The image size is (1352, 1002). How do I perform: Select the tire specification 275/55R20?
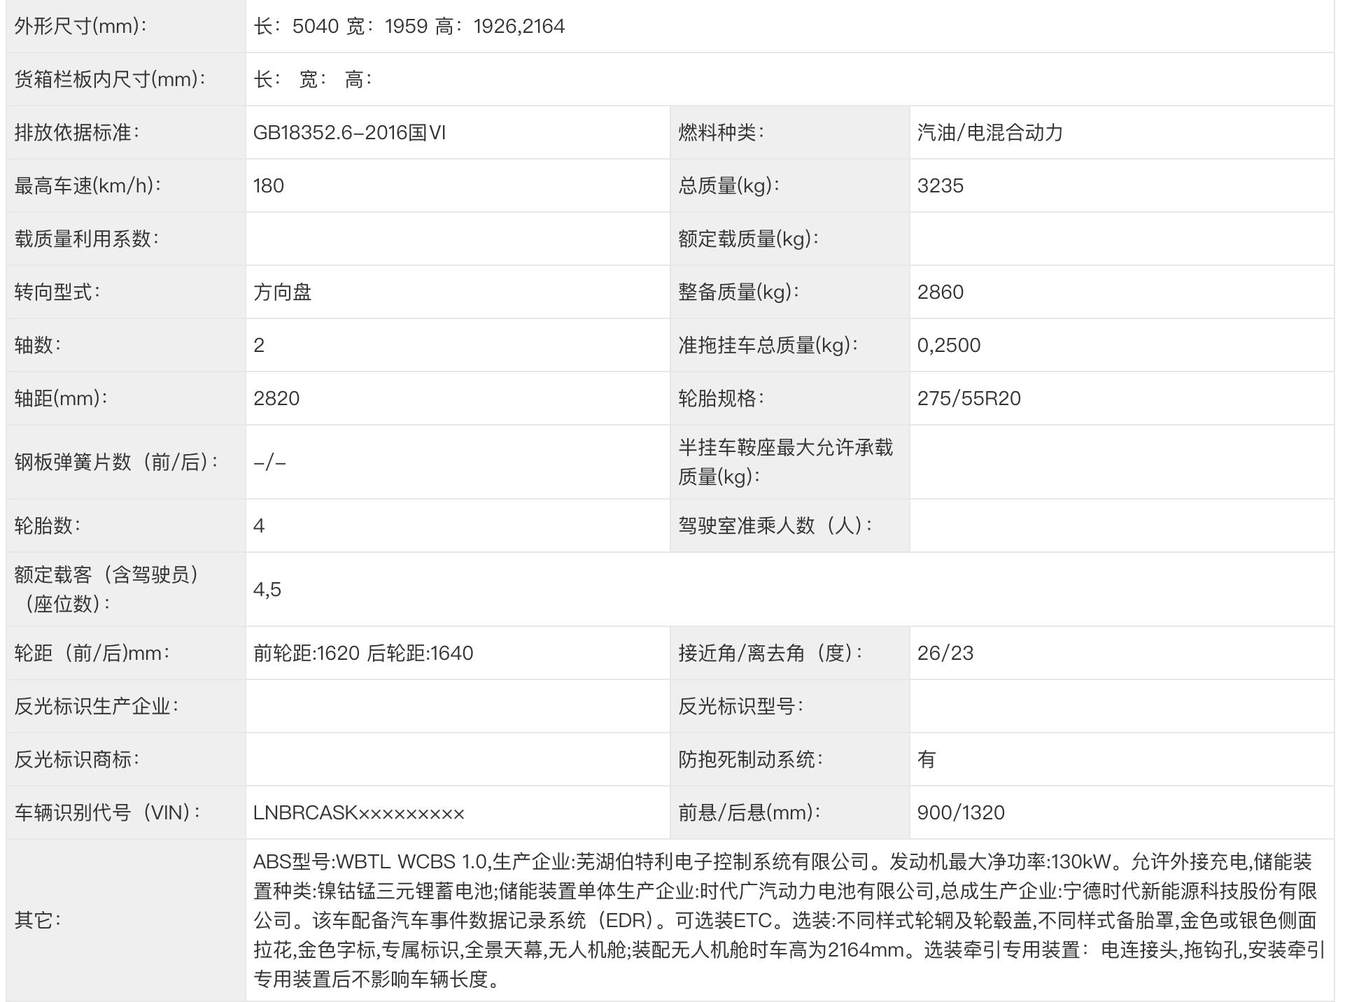(968, 398)
